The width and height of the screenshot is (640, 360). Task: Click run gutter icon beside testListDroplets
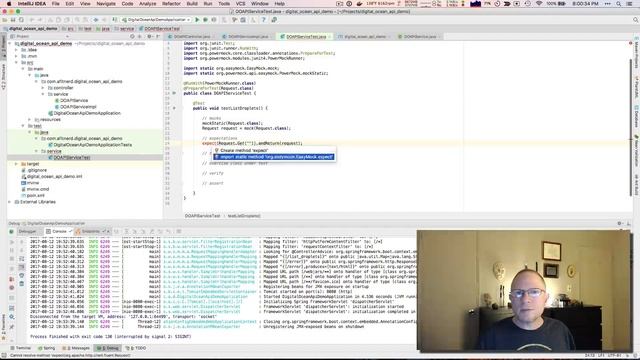(x=174, y=108)
